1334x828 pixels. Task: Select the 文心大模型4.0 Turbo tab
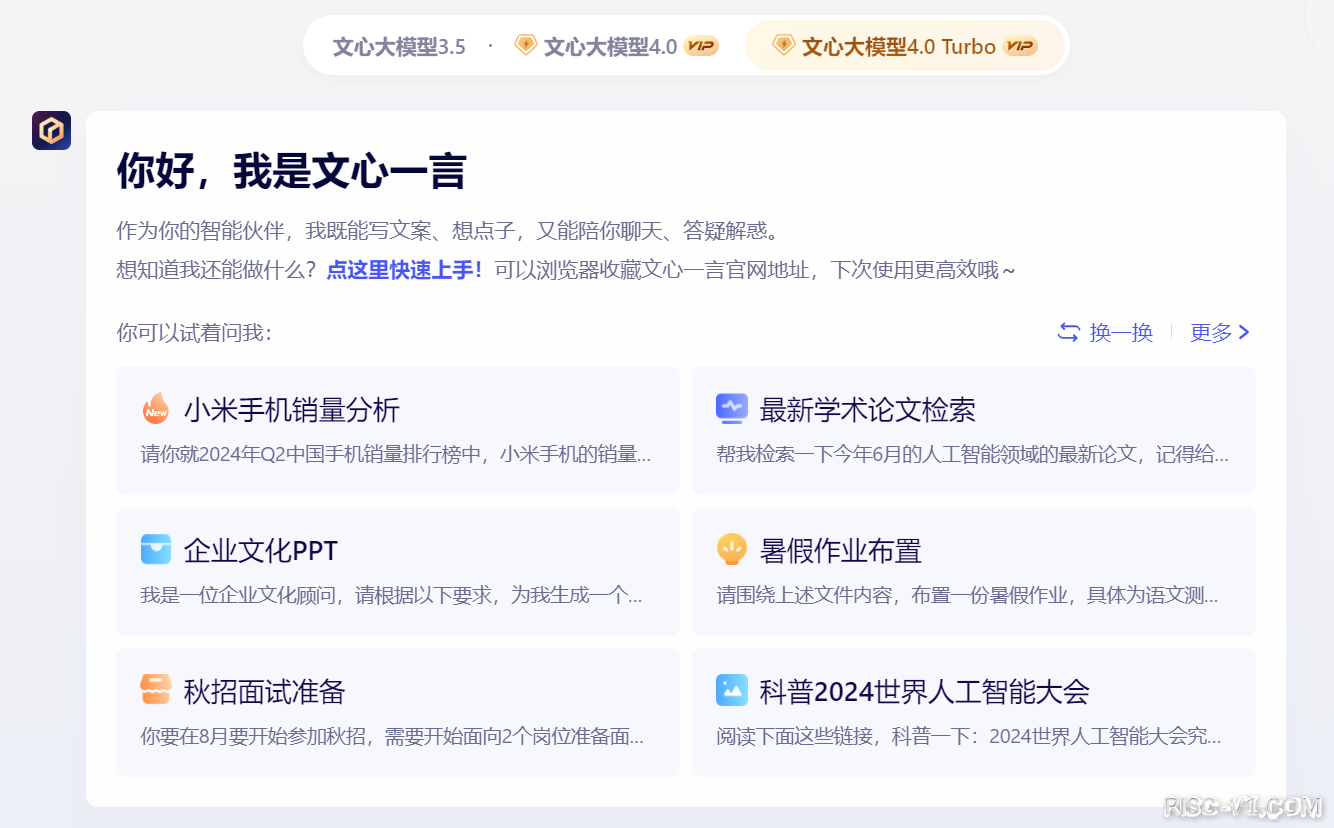(904, 46)
